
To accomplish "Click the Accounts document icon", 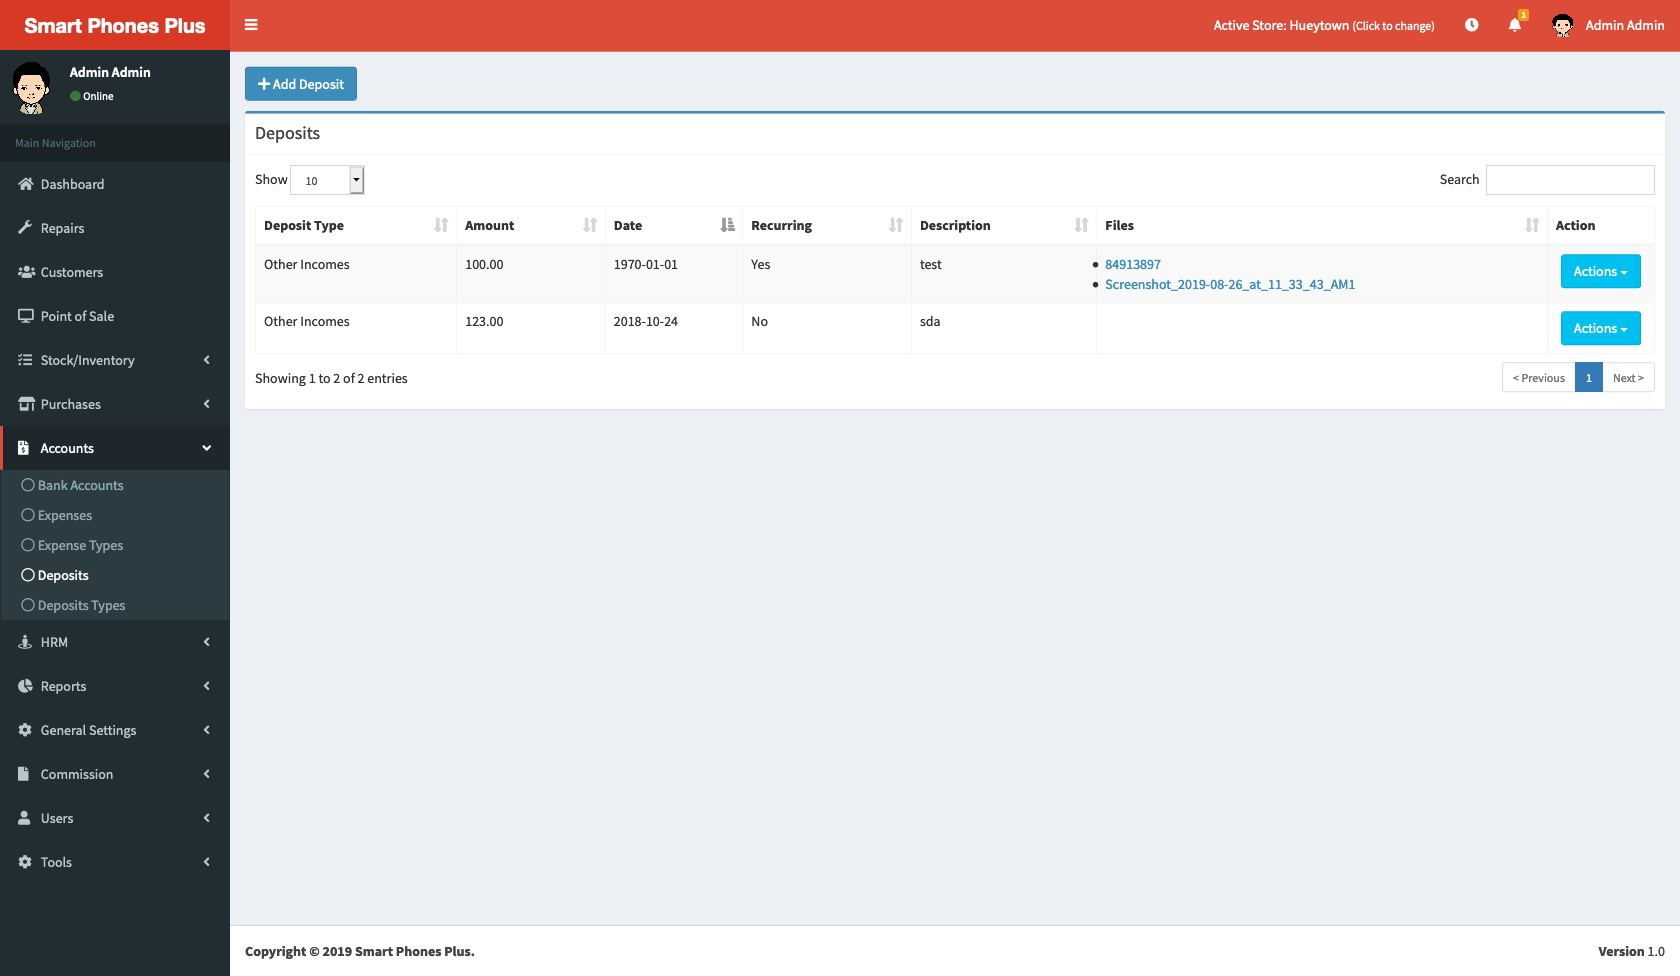I will click(24, 448).
